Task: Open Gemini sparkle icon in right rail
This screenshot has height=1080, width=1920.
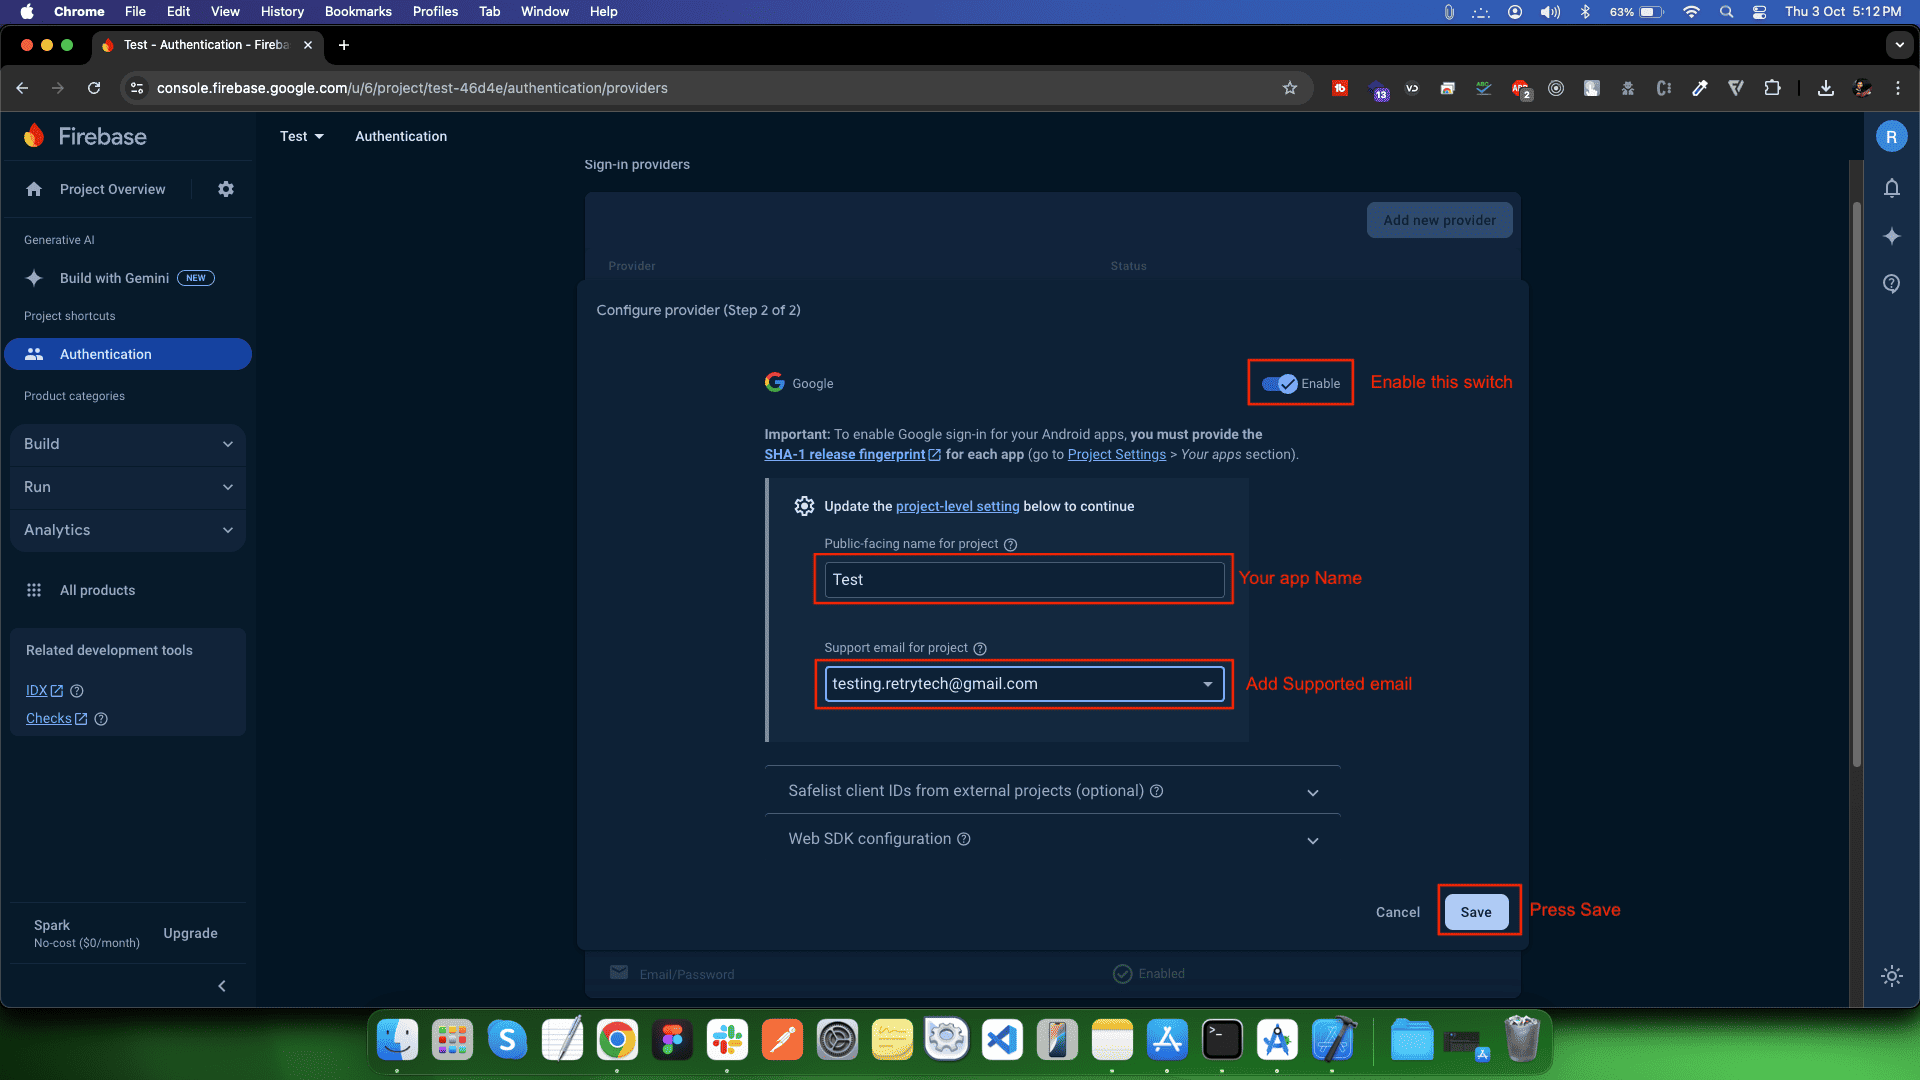Action: 1891,236
